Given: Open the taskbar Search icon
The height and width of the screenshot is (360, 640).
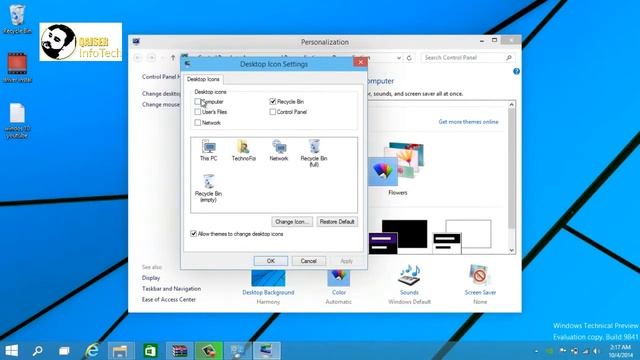Looking at the screenshot, I should (38, 350).
